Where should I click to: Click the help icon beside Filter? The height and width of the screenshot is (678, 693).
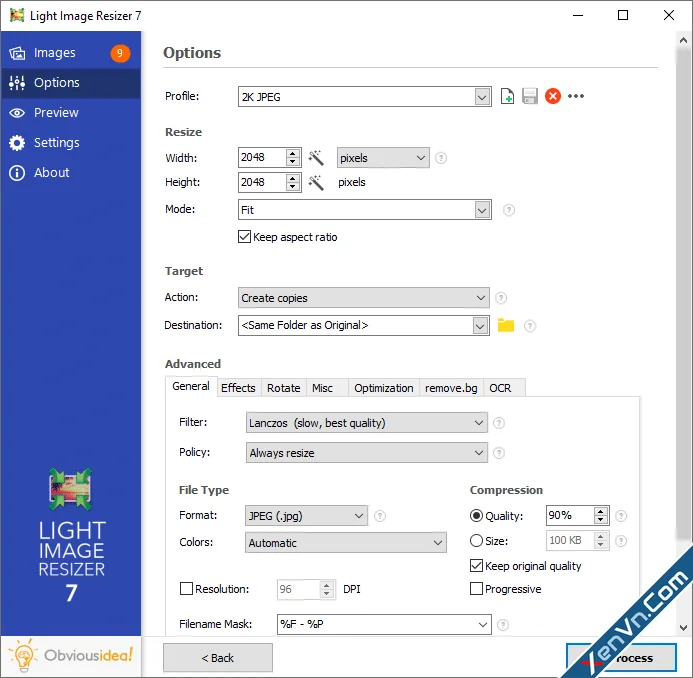click(499, 423)
